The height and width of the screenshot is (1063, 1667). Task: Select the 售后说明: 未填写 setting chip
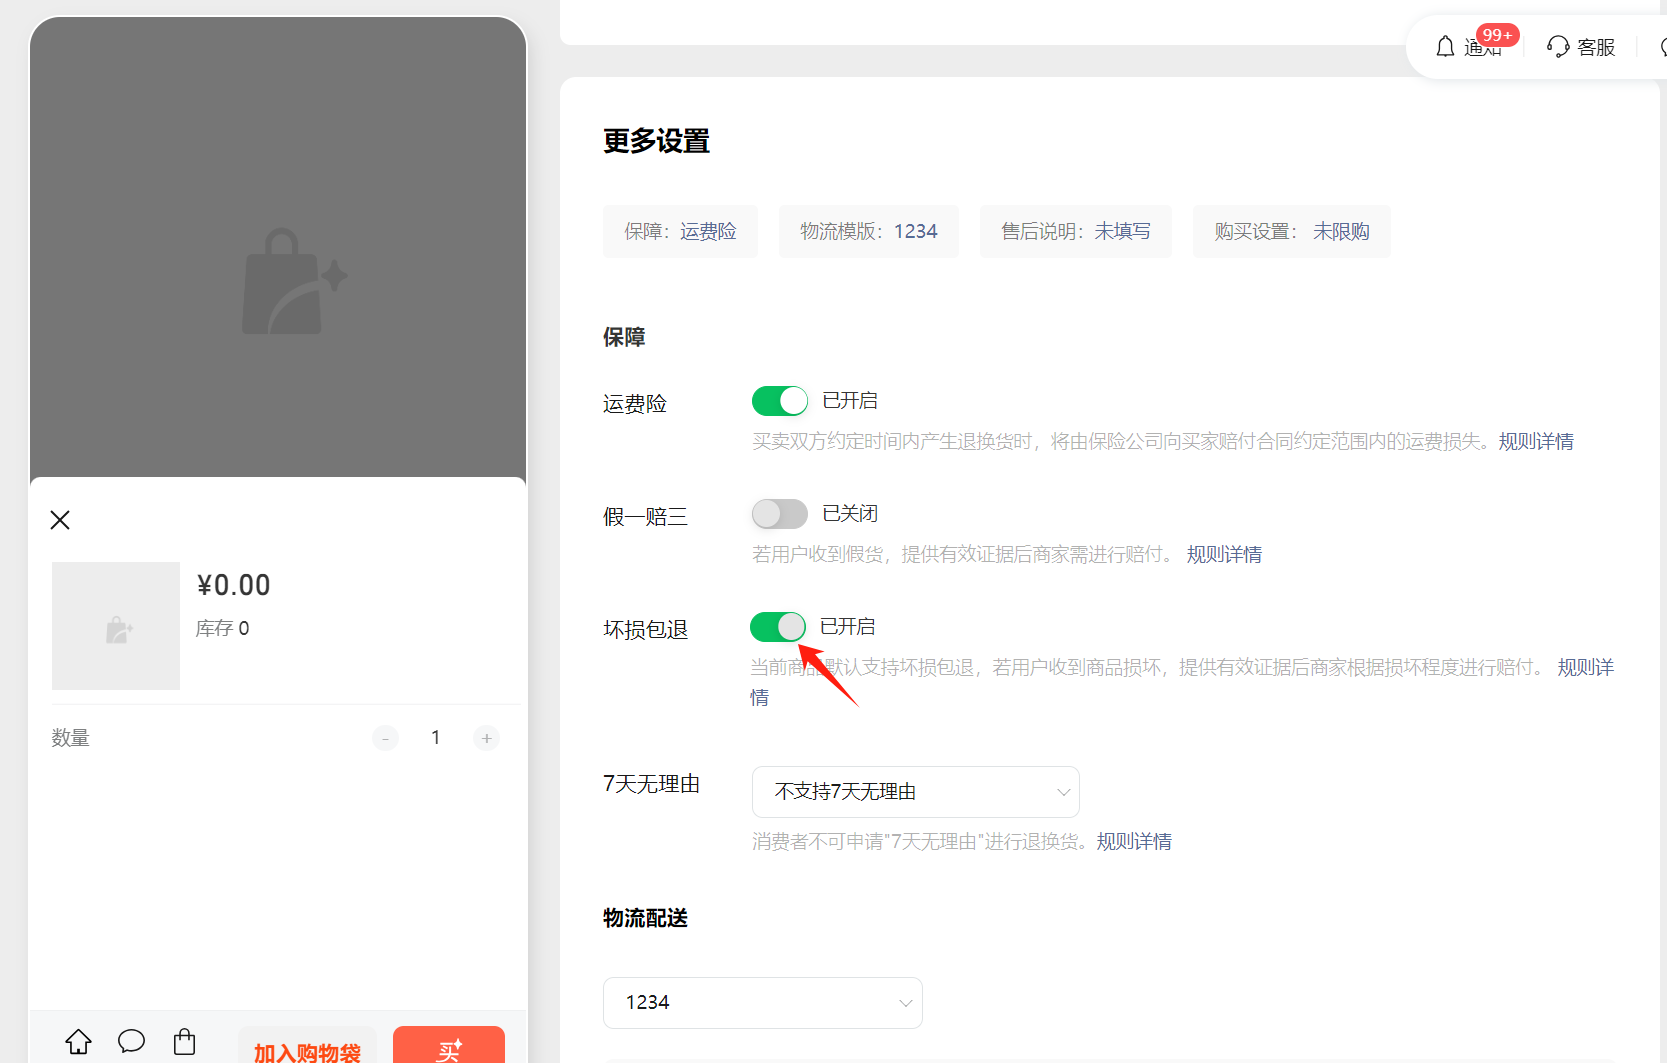[x=1075, y=231]
